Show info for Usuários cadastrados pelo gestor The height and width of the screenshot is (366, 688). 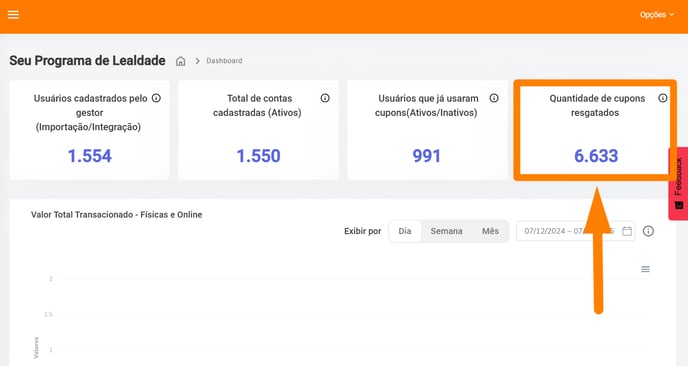[156, 98]
